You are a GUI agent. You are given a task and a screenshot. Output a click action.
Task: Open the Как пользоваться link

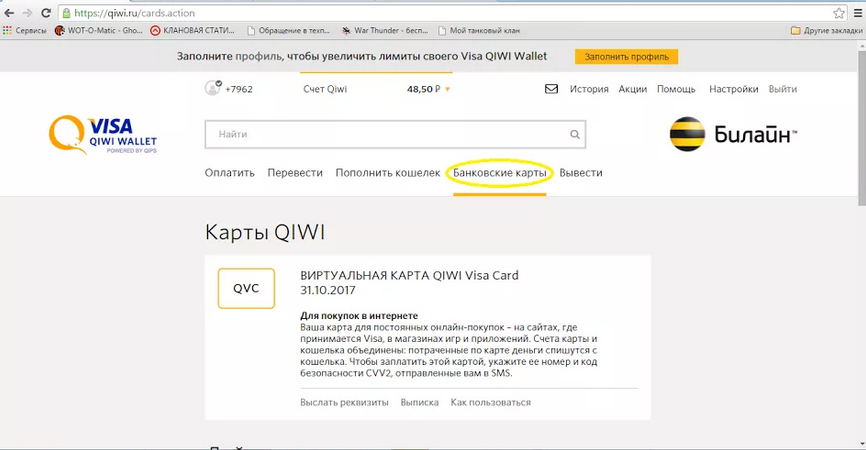(490, 403)
